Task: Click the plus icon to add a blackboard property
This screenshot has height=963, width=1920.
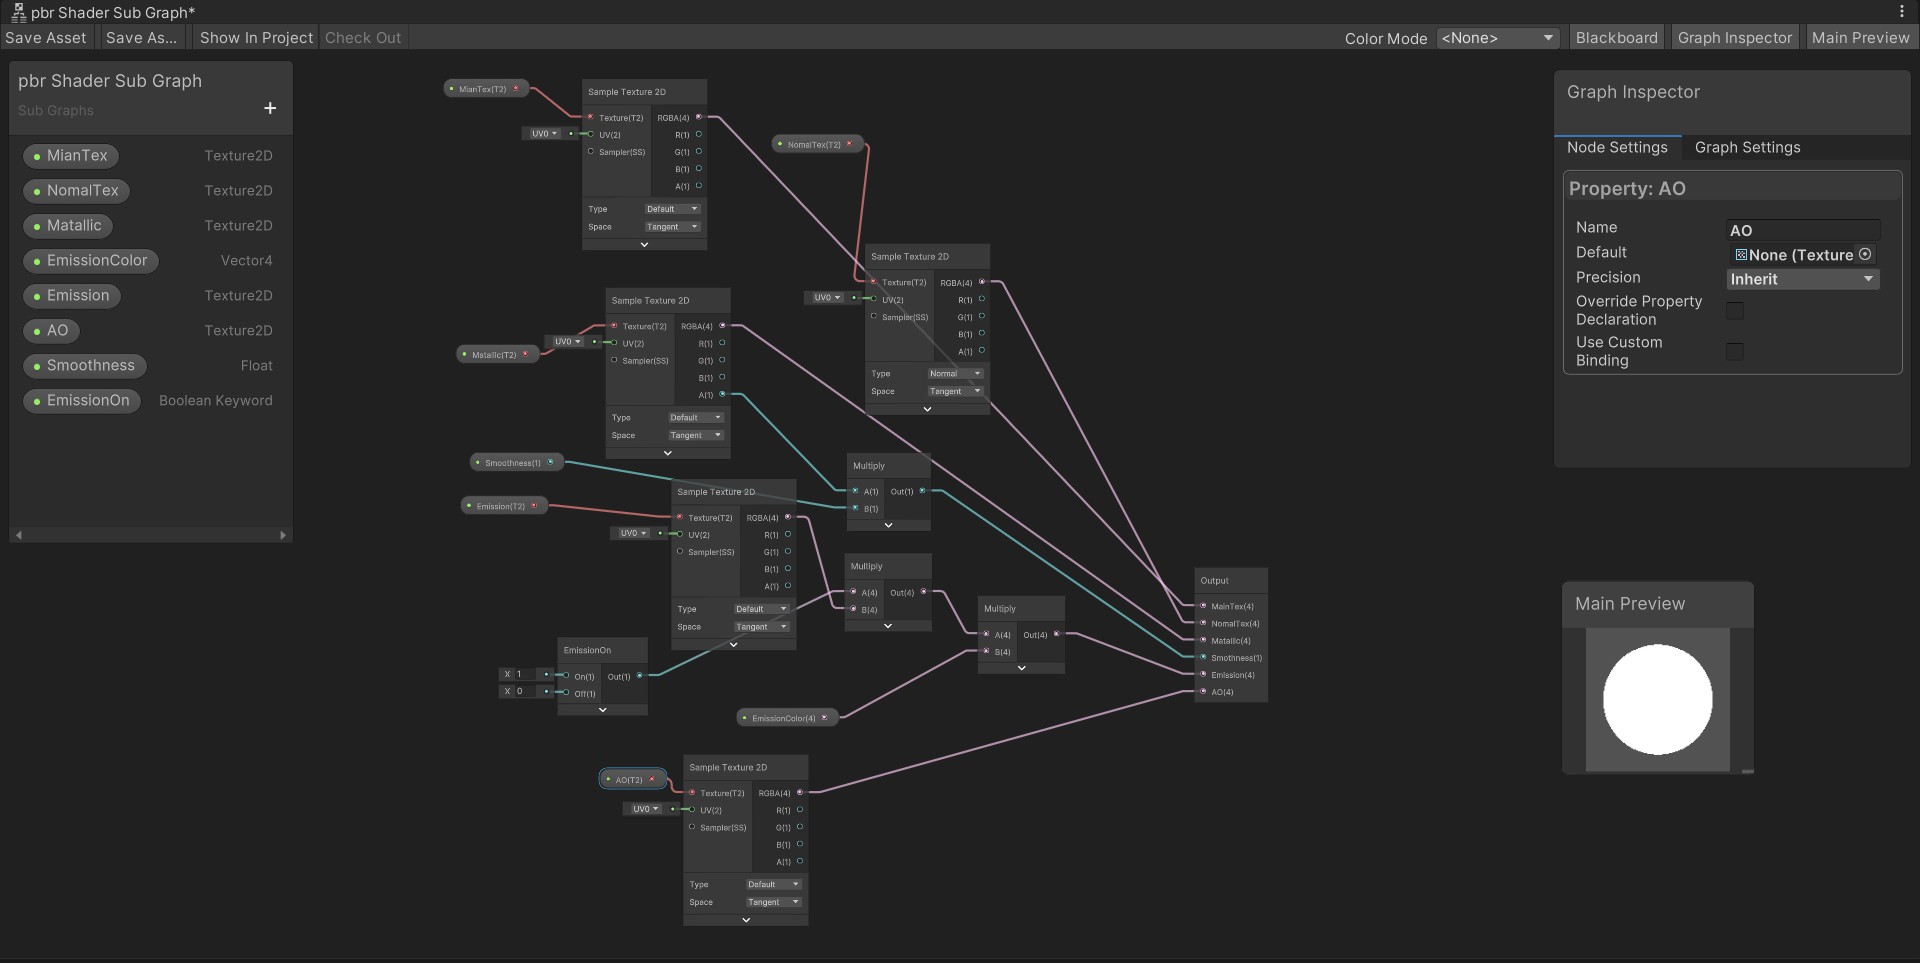Action: [270, 108]
